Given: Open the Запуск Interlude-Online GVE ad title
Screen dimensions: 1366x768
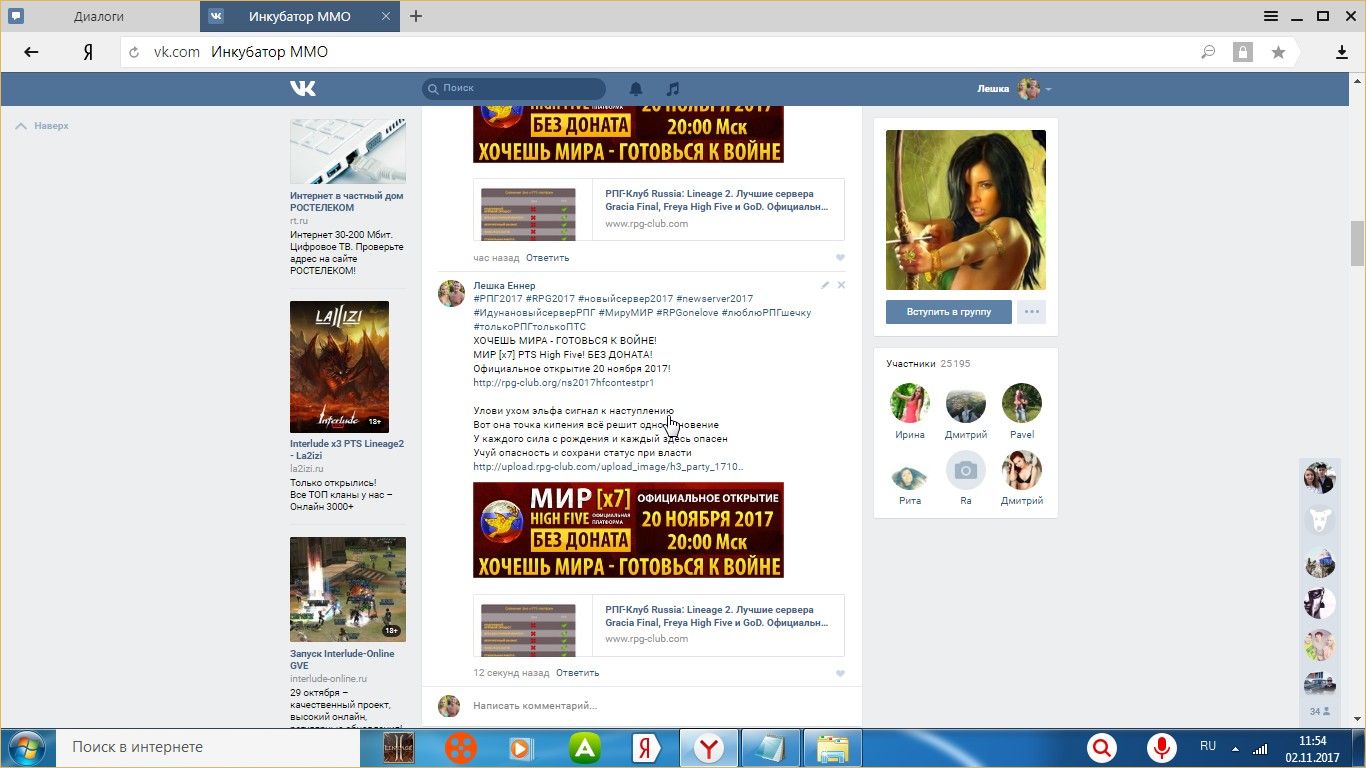Looking at the screenshot, I should point(342,660).
